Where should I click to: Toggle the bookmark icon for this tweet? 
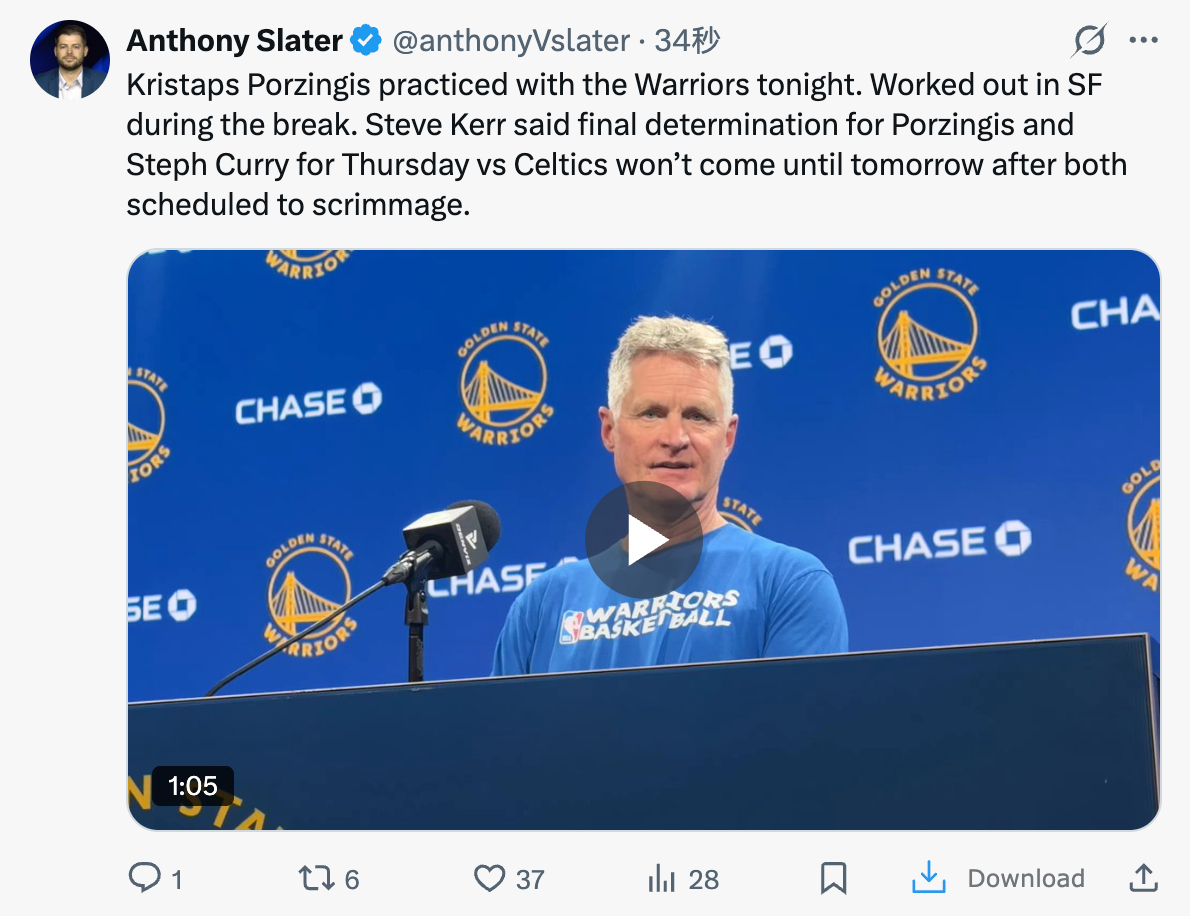tap(833, 878)
